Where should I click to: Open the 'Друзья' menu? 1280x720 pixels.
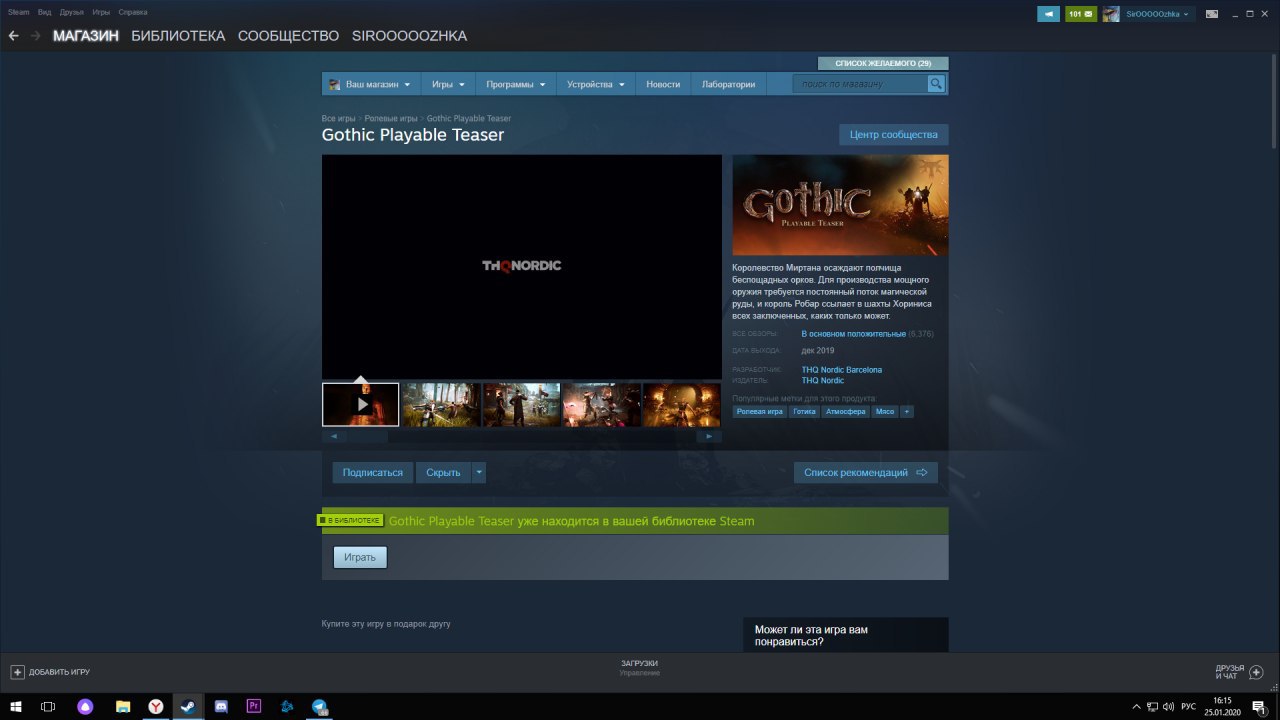(72, 12)
